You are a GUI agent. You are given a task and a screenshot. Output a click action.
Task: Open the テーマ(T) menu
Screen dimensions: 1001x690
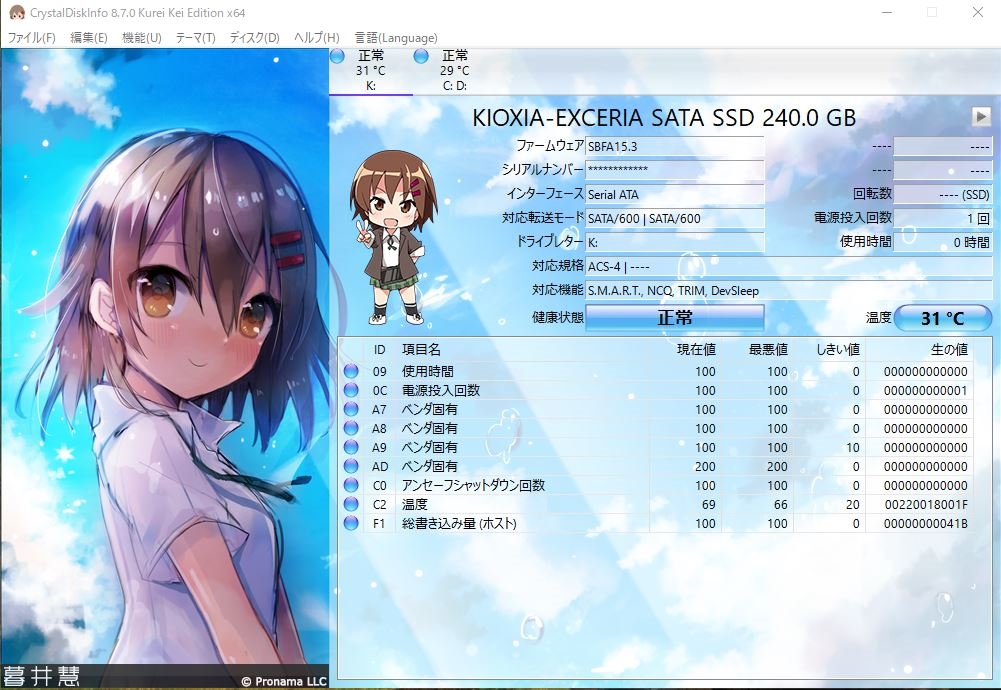click(x=195, y=38)
